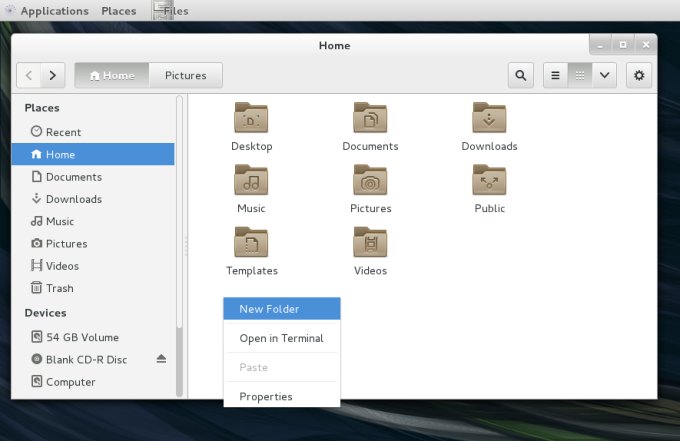This screenshot has height=441, width=680.
Task: Choose Properties from the context menu
Action: 282,396
